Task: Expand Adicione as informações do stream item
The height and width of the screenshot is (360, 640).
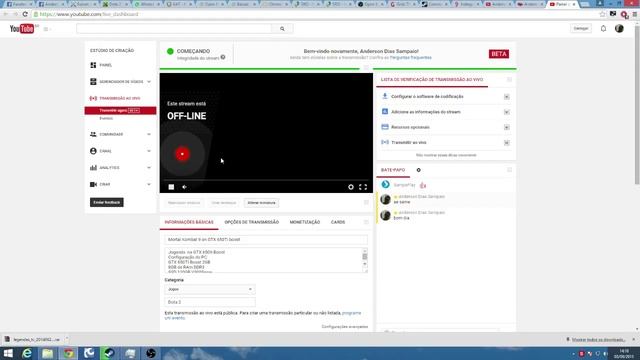Action: pyautogui.click(x=507, y=112)
